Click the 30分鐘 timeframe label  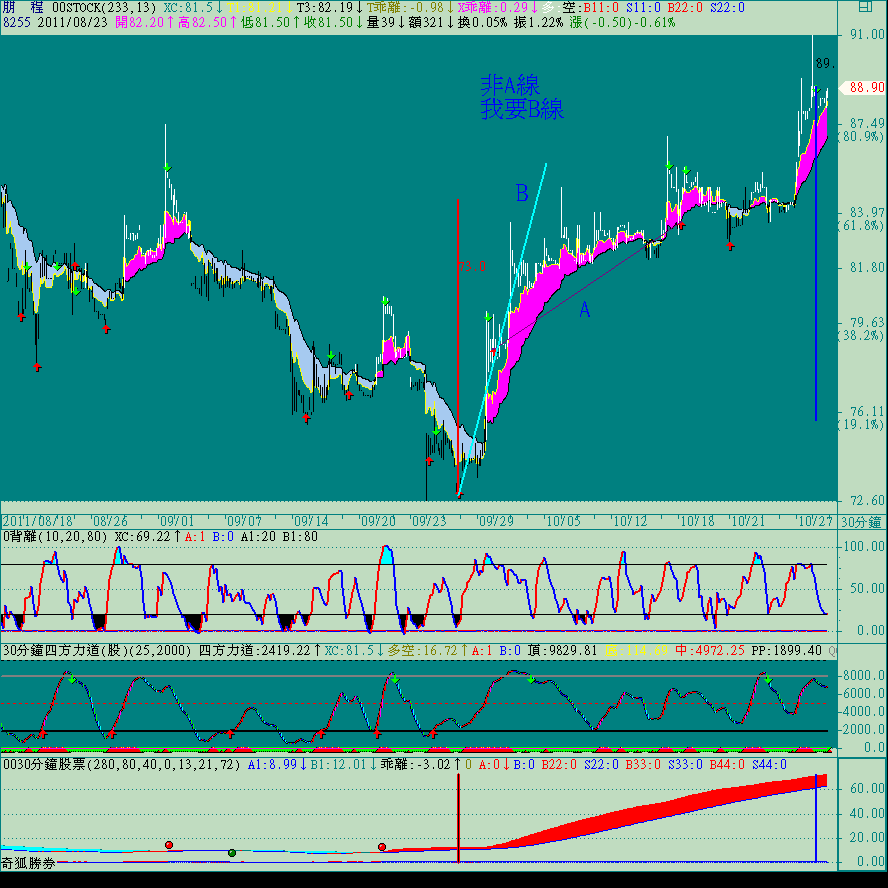click(x=861, y=522)
